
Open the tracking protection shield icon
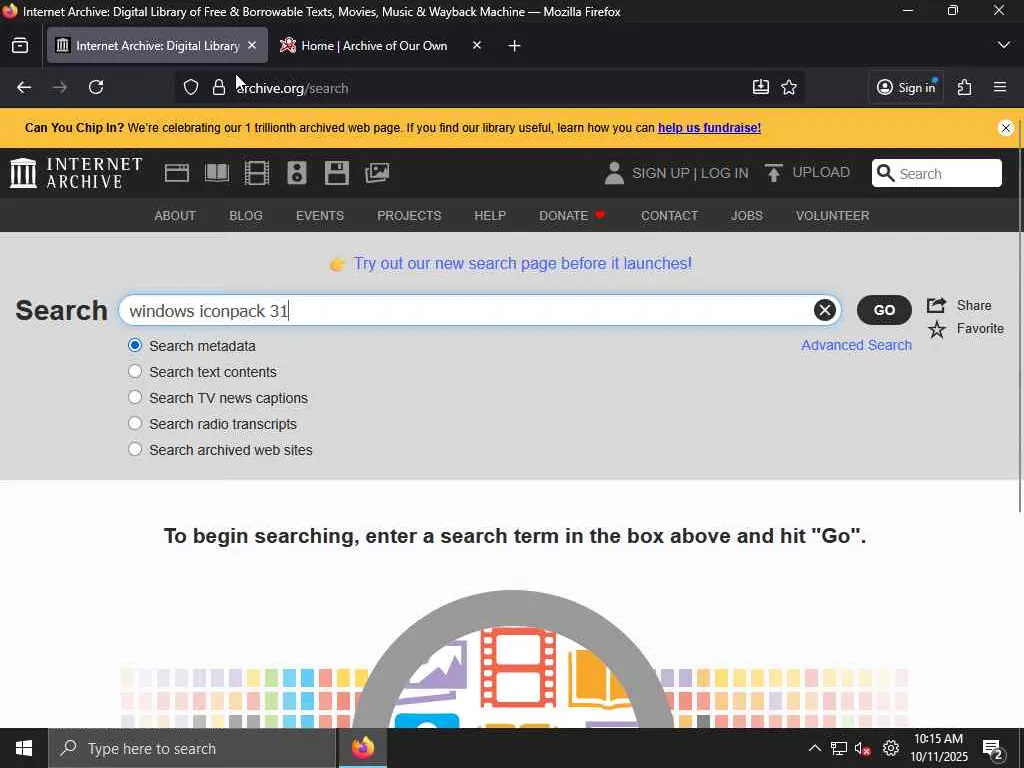[x=191, y=88]
